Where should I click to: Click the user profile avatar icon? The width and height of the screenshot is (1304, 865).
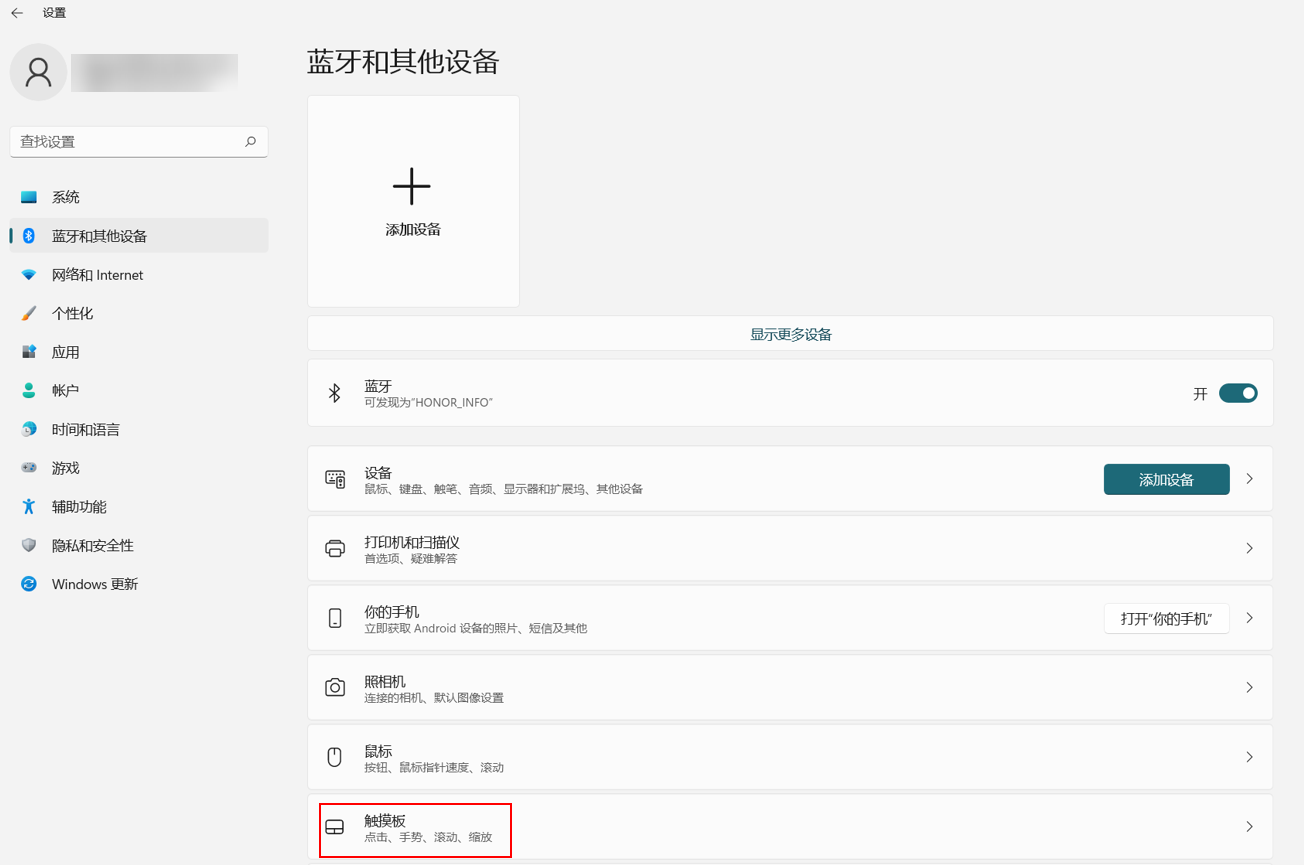(38, 72)
